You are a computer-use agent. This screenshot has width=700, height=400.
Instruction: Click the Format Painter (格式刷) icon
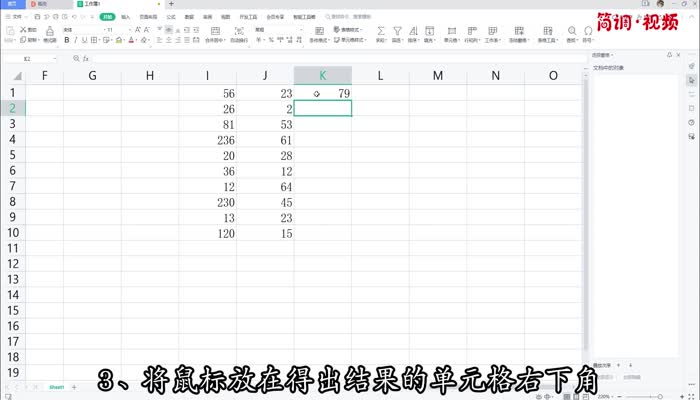(48, 31)
